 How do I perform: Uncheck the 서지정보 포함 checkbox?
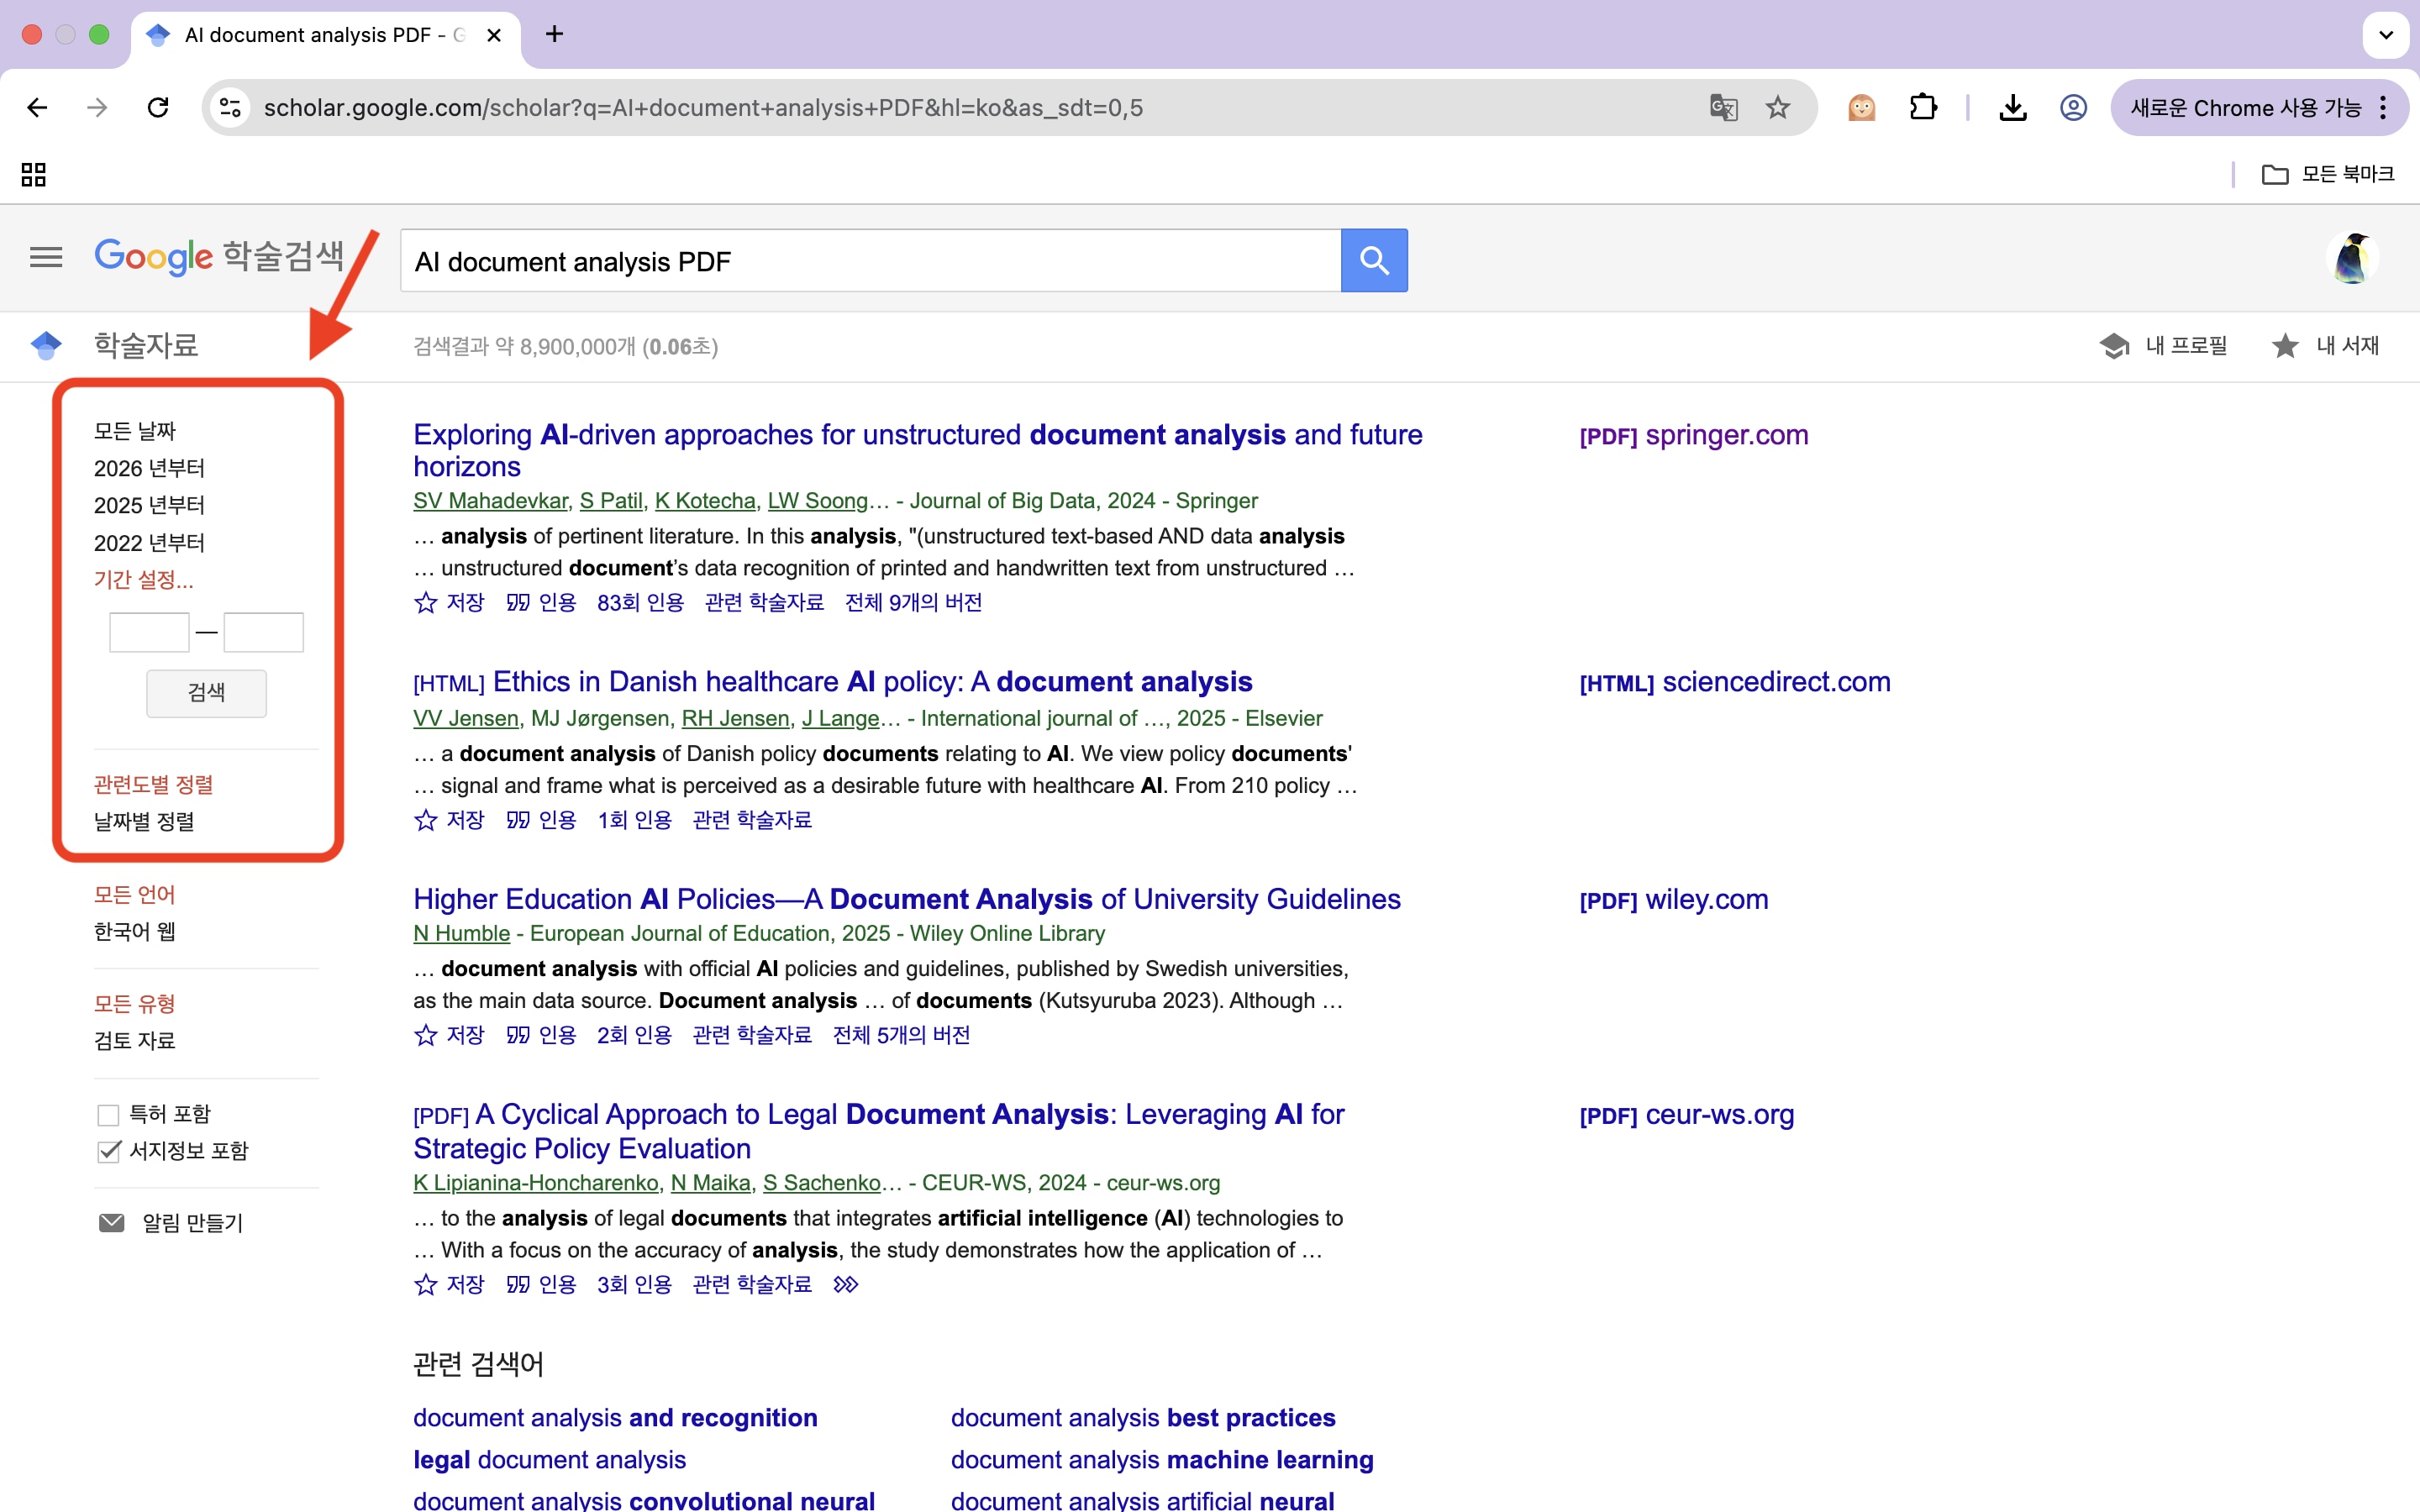108,1151
